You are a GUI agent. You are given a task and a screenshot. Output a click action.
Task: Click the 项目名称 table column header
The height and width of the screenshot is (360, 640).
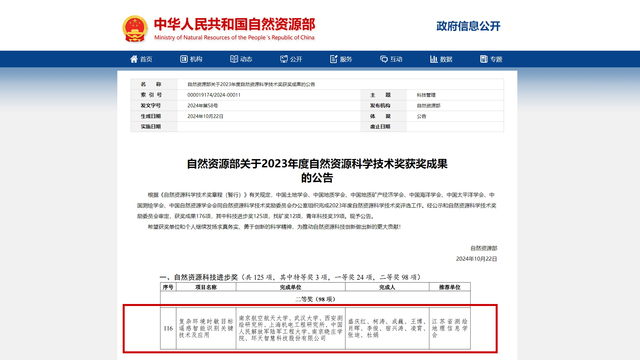206,287
